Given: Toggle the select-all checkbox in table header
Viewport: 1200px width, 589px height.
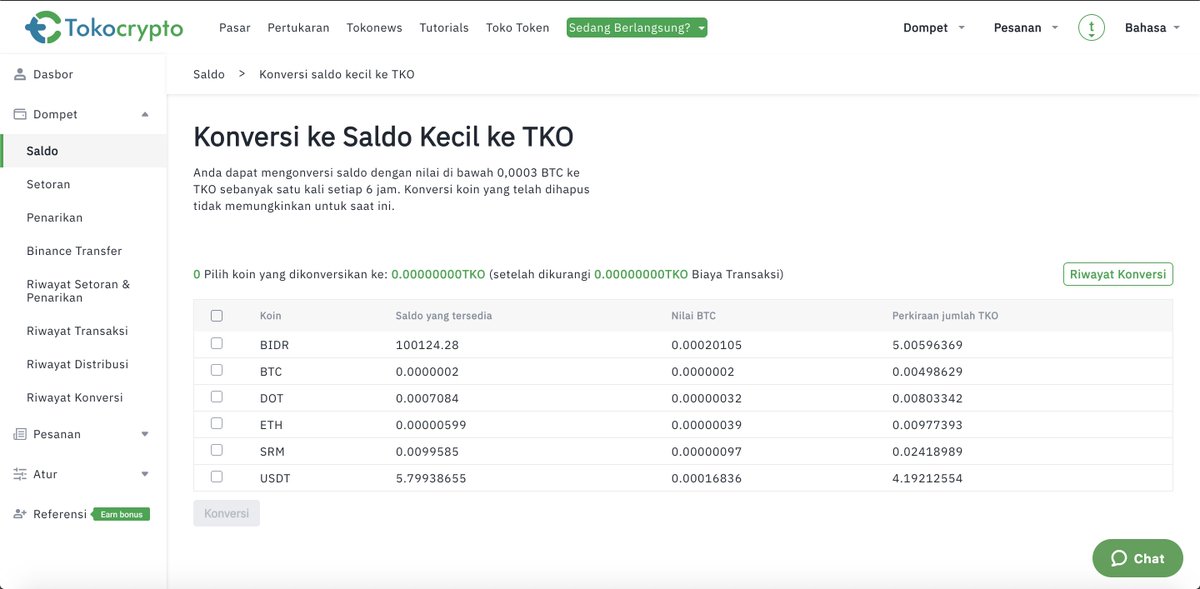Looking at the screenshot, I should coord(217,316).
